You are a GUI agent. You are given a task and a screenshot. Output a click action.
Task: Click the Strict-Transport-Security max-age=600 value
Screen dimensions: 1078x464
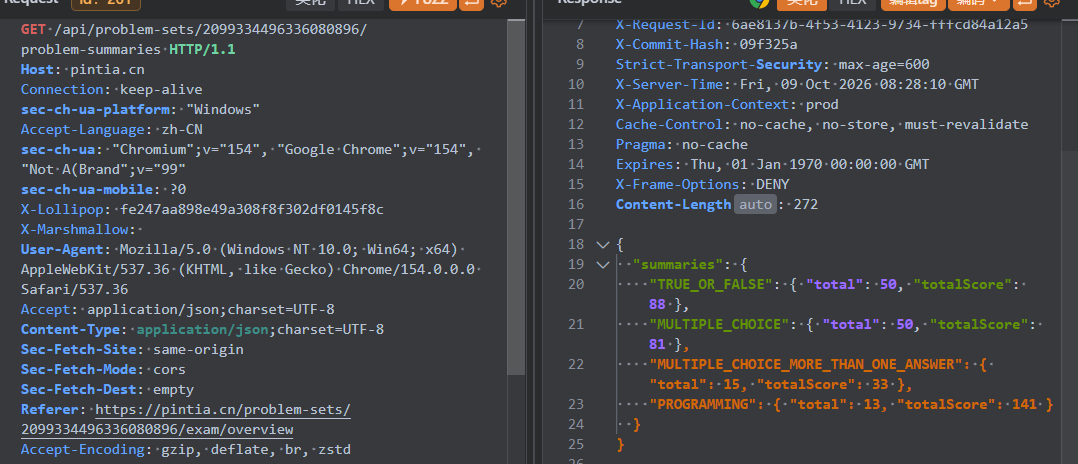[884, 65]
